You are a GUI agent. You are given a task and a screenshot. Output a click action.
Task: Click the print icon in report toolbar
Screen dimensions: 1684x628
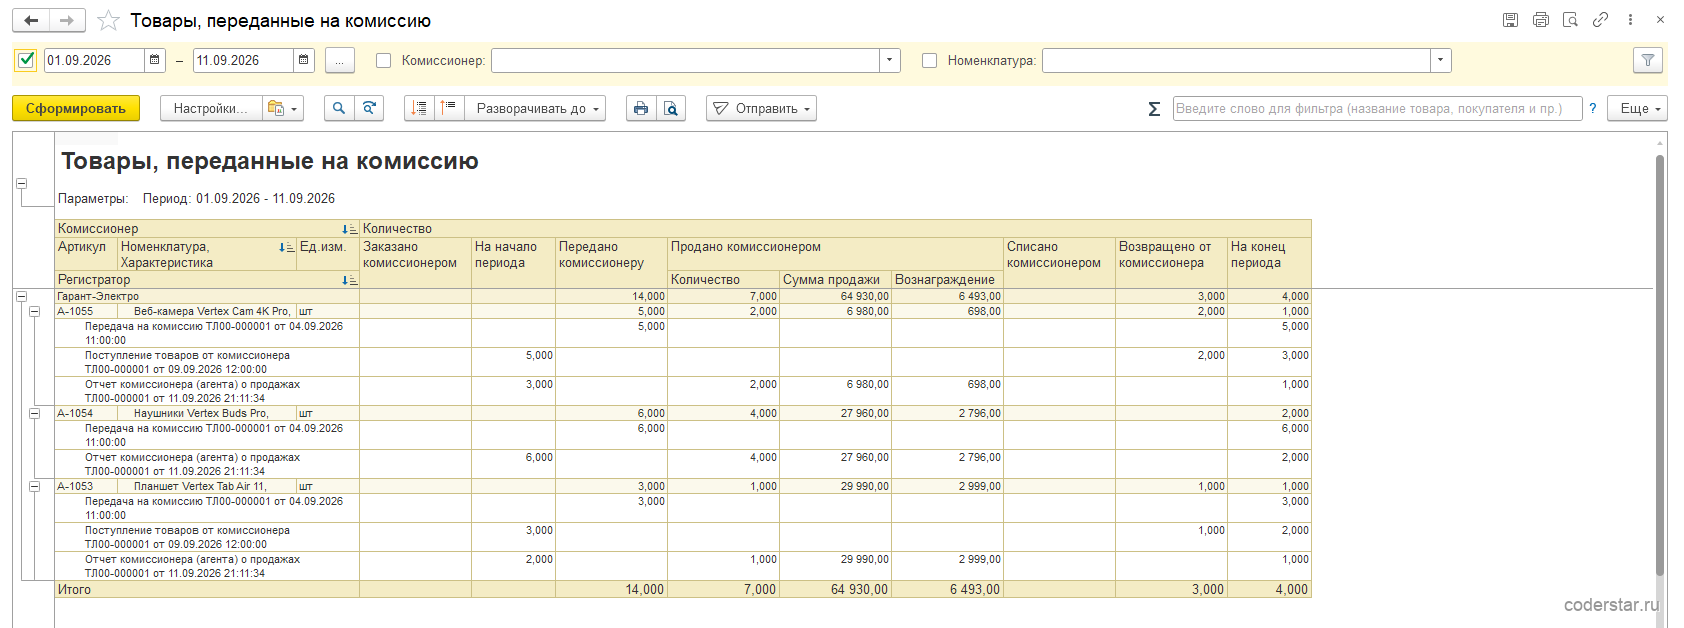tap(641, 108)
